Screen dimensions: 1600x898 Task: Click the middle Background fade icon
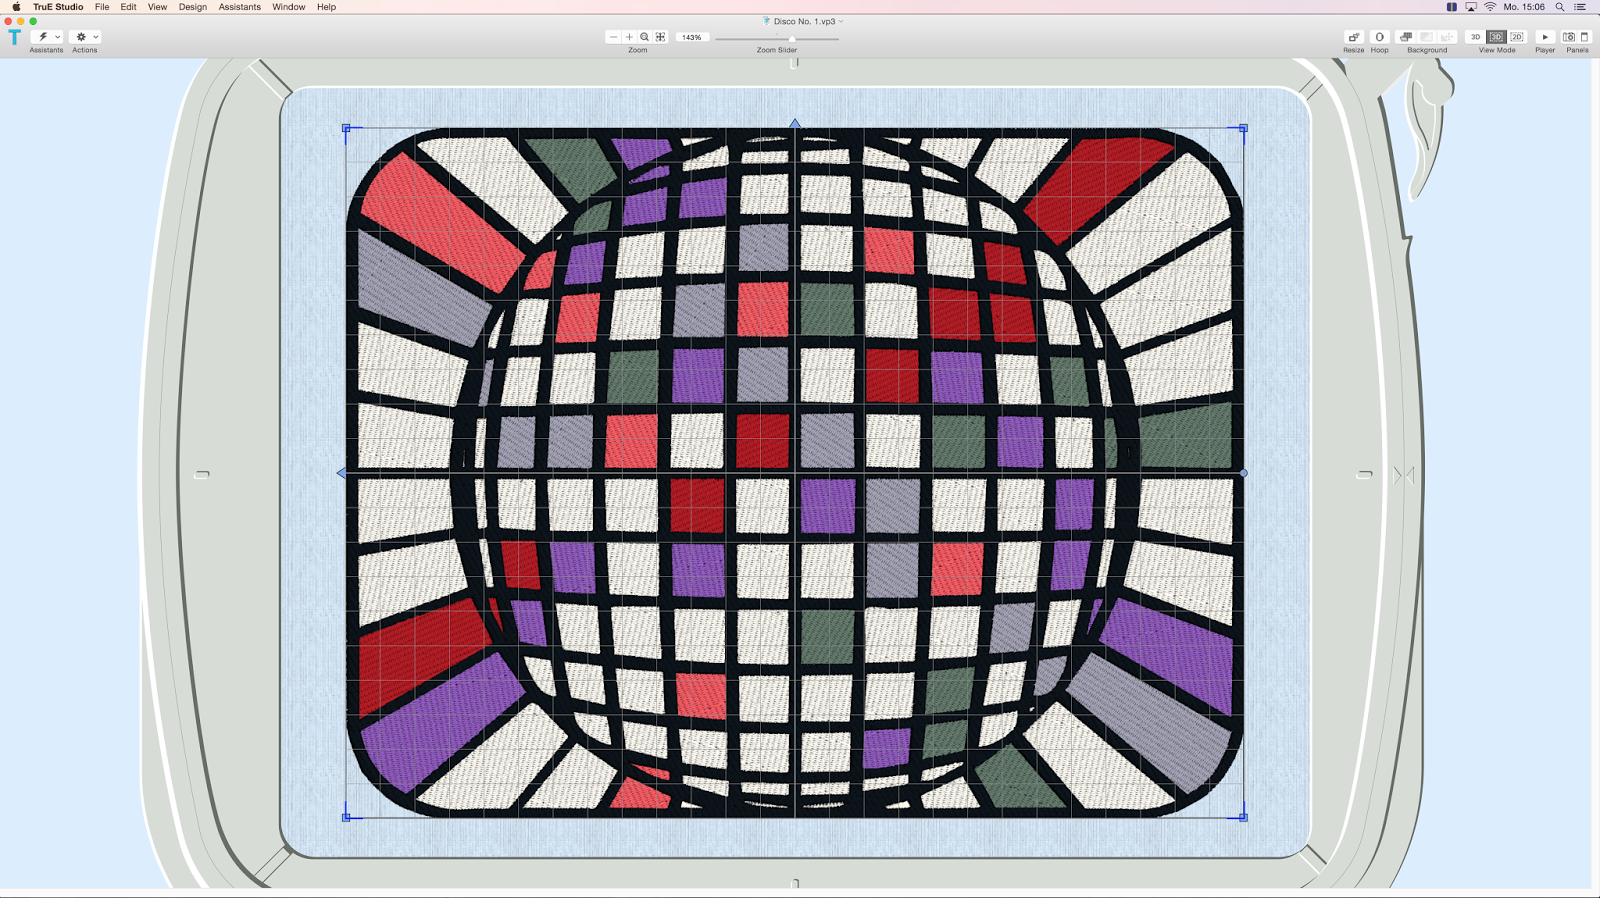point(1427,37)
